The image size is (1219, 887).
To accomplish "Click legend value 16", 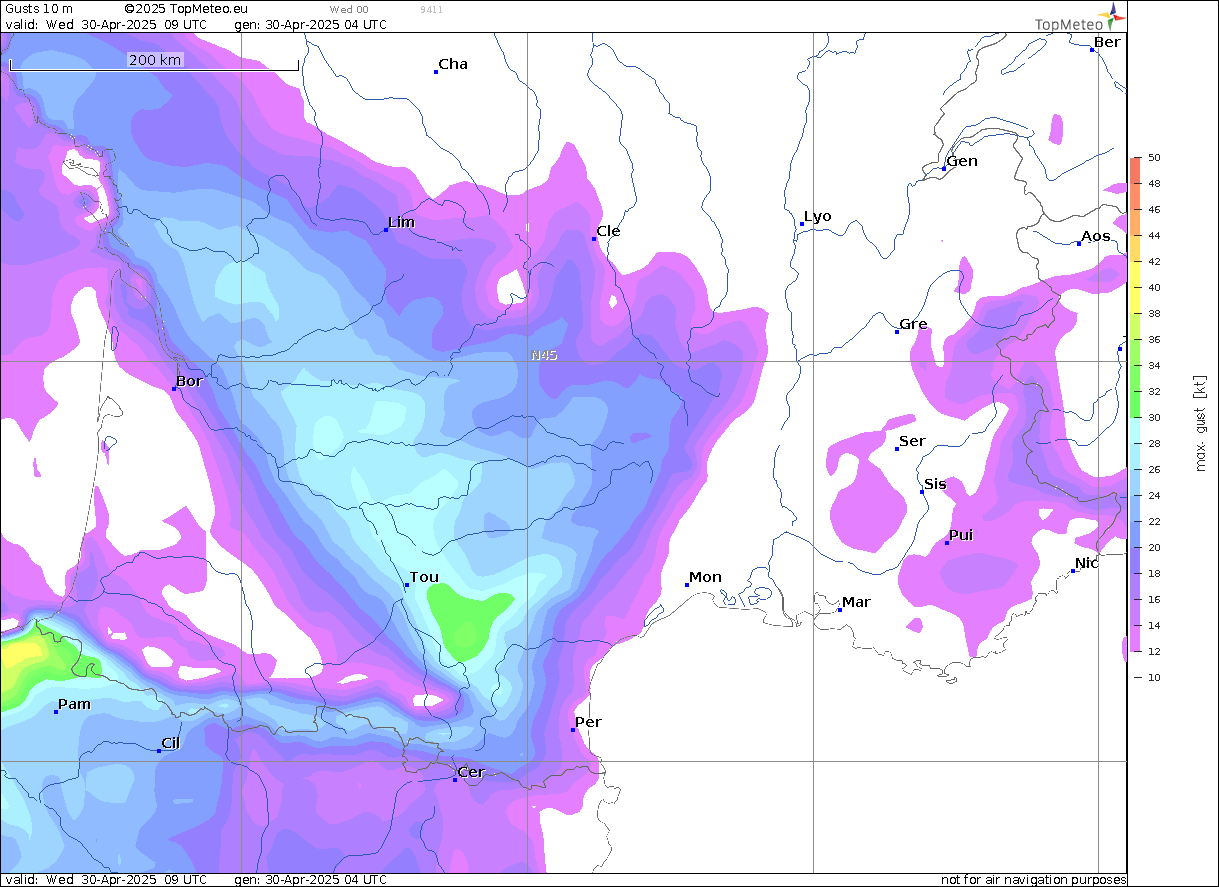I will coord(1154,600).
